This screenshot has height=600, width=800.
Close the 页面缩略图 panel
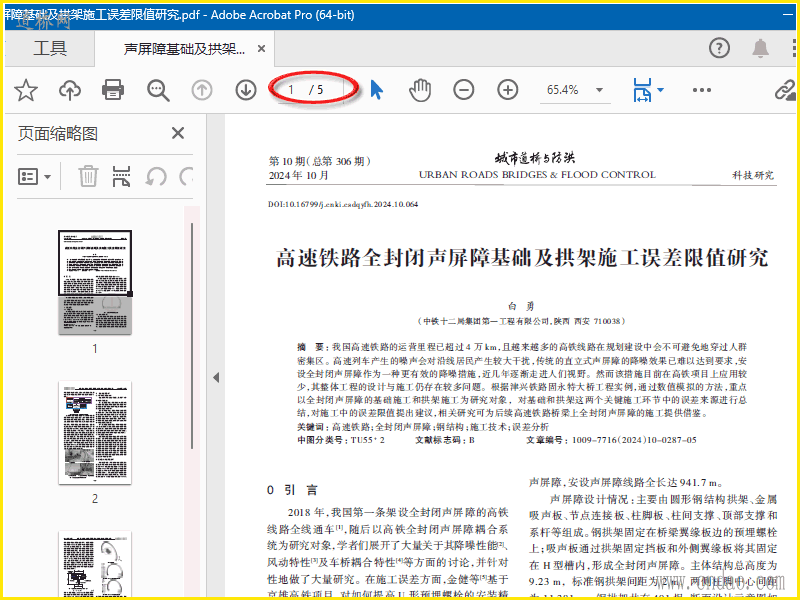coord(178,134)
